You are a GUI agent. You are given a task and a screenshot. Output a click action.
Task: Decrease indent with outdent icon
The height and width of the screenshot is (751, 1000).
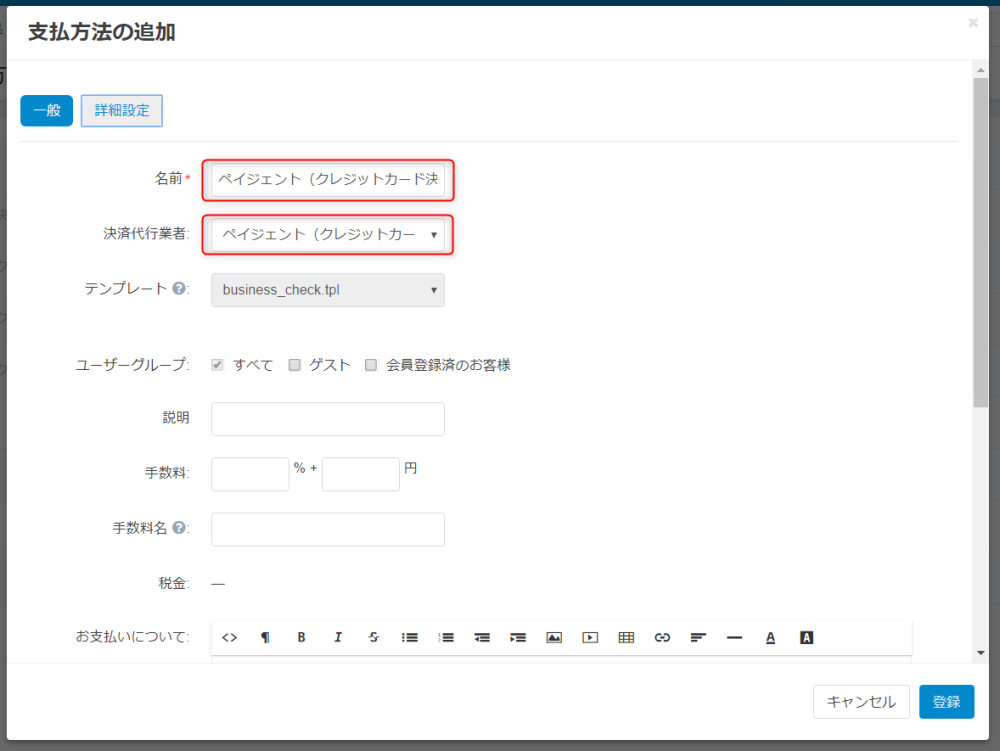[482, 638]
